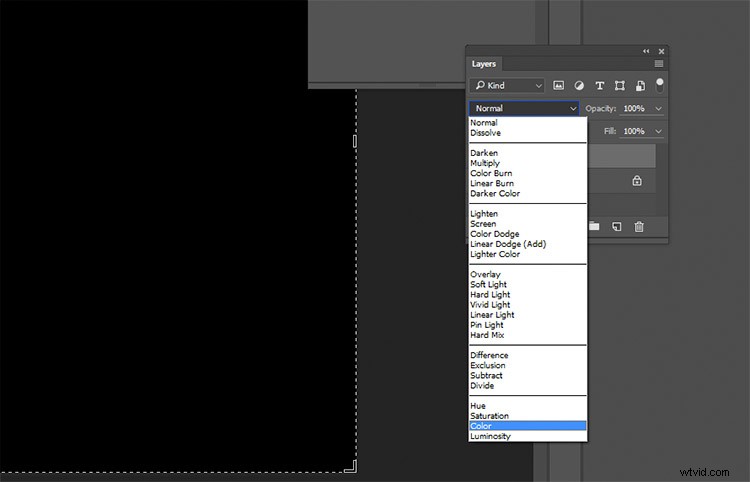
Task: Choose Darken blend mode
Action: pos(528,153)
